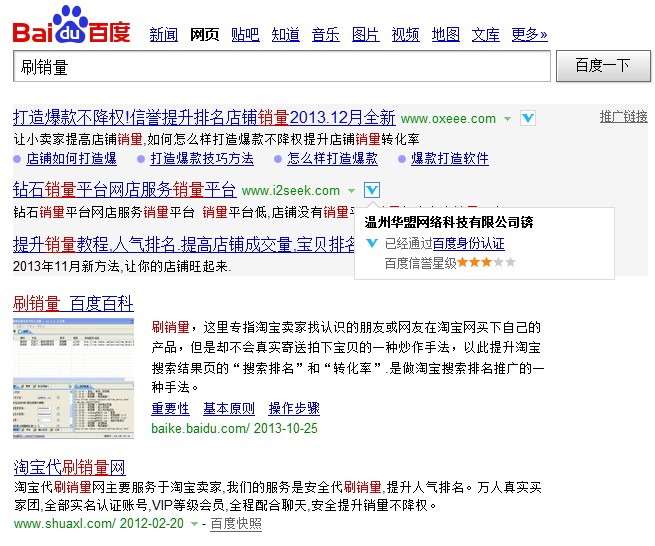The width and height of the screenshot is (655, 546).
Task: Expand the 更多» menu
Action: pyautogui.click(x=529, y=34)
